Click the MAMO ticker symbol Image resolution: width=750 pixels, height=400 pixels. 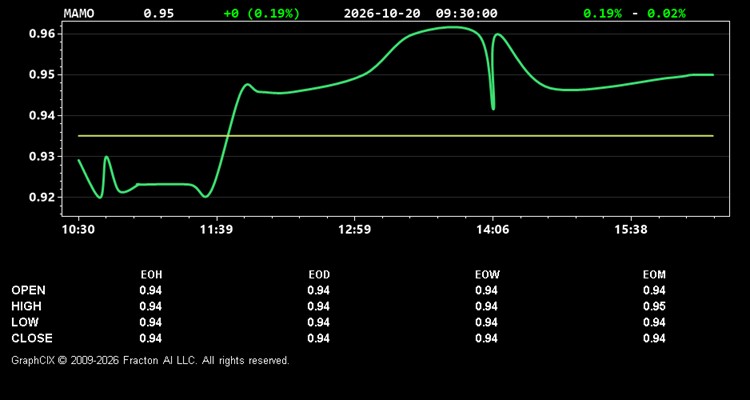79,13
